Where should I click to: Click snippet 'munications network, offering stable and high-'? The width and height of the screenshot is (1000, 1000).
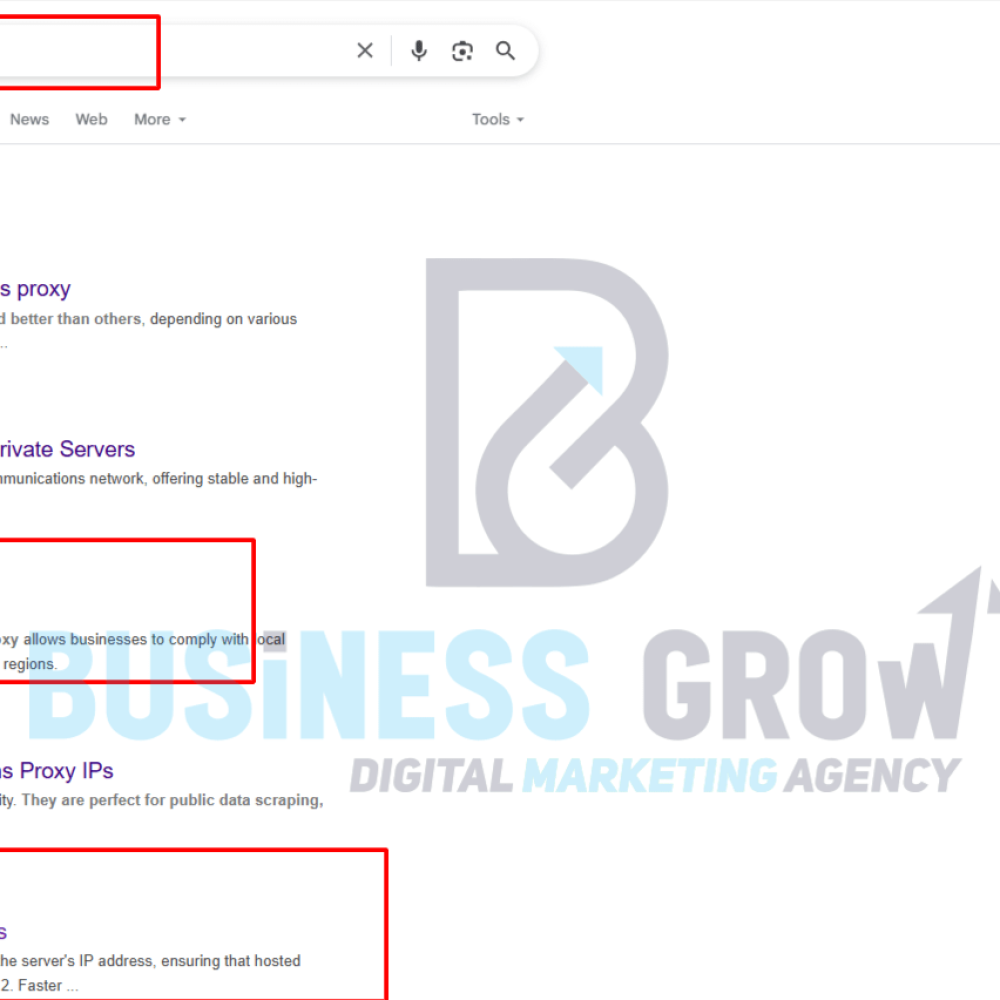click(x=159, y=478)
